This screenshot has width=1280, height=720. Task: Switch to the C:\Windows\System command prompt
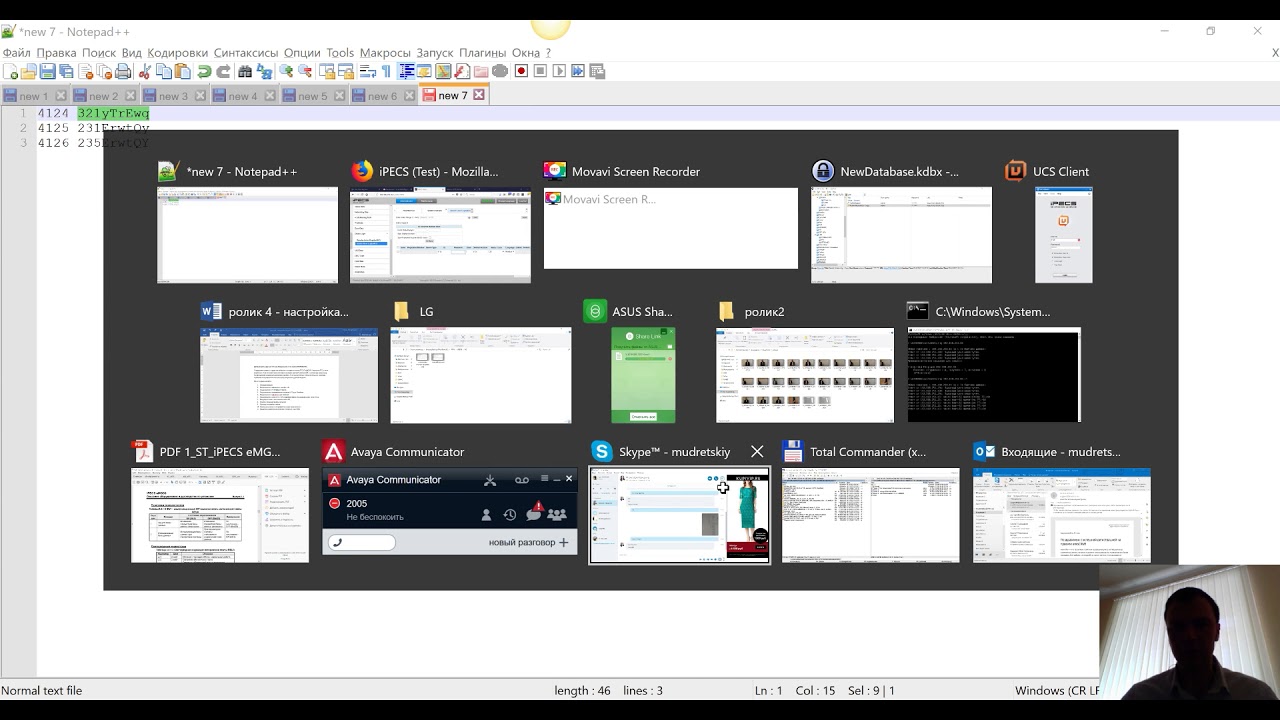coord(994,375)
